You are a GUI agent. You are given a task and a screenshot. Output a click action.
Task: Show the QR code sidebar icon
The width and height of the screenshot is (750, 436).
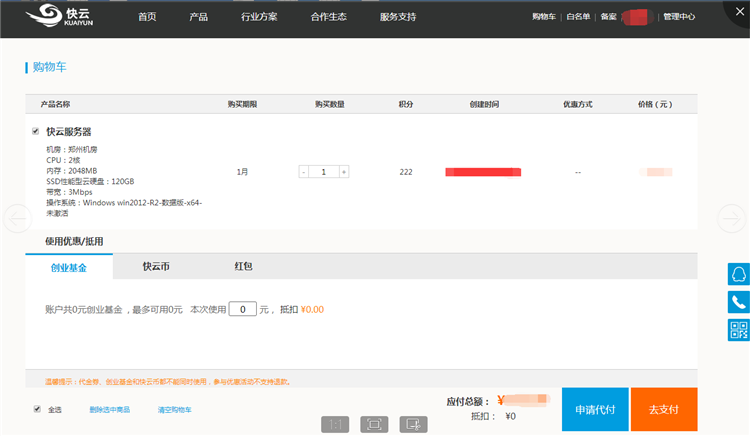(x=739, y=330)
